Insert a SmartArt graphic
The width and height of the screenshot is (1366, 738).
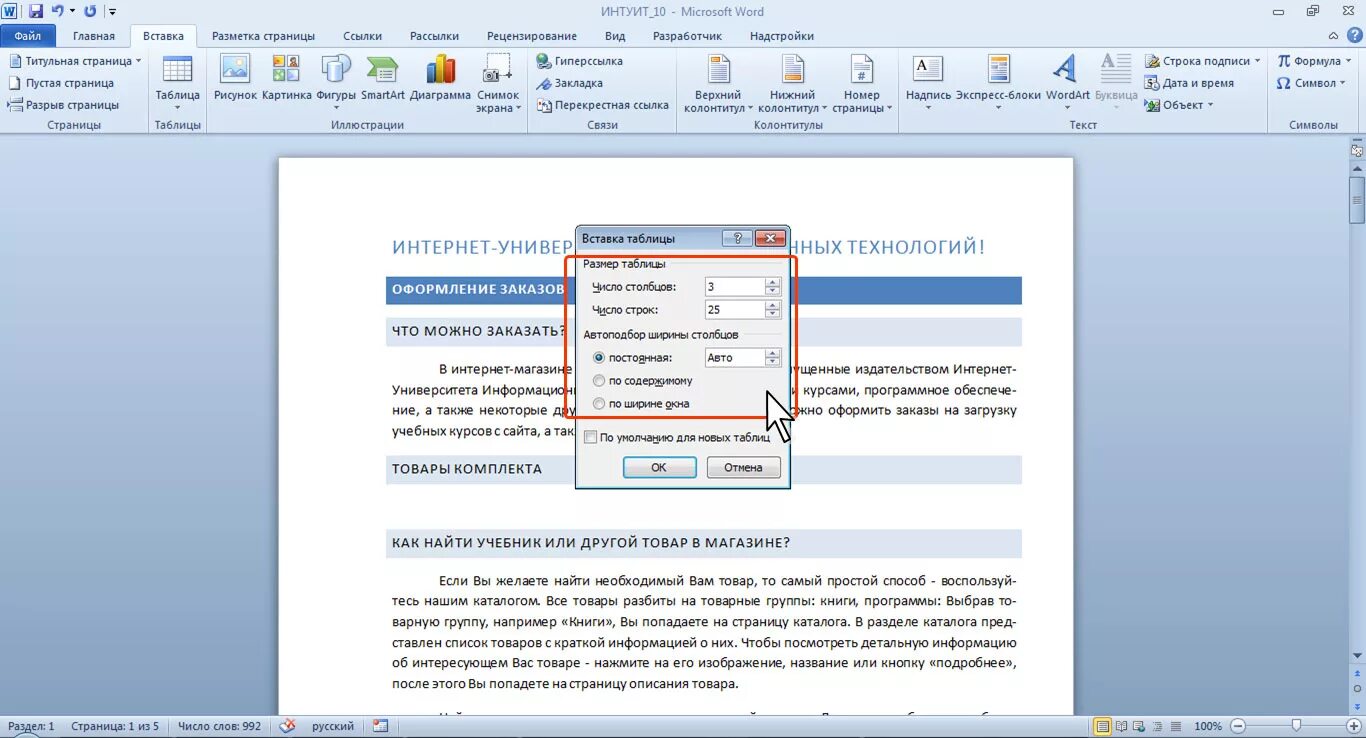[x=383, y=80]
